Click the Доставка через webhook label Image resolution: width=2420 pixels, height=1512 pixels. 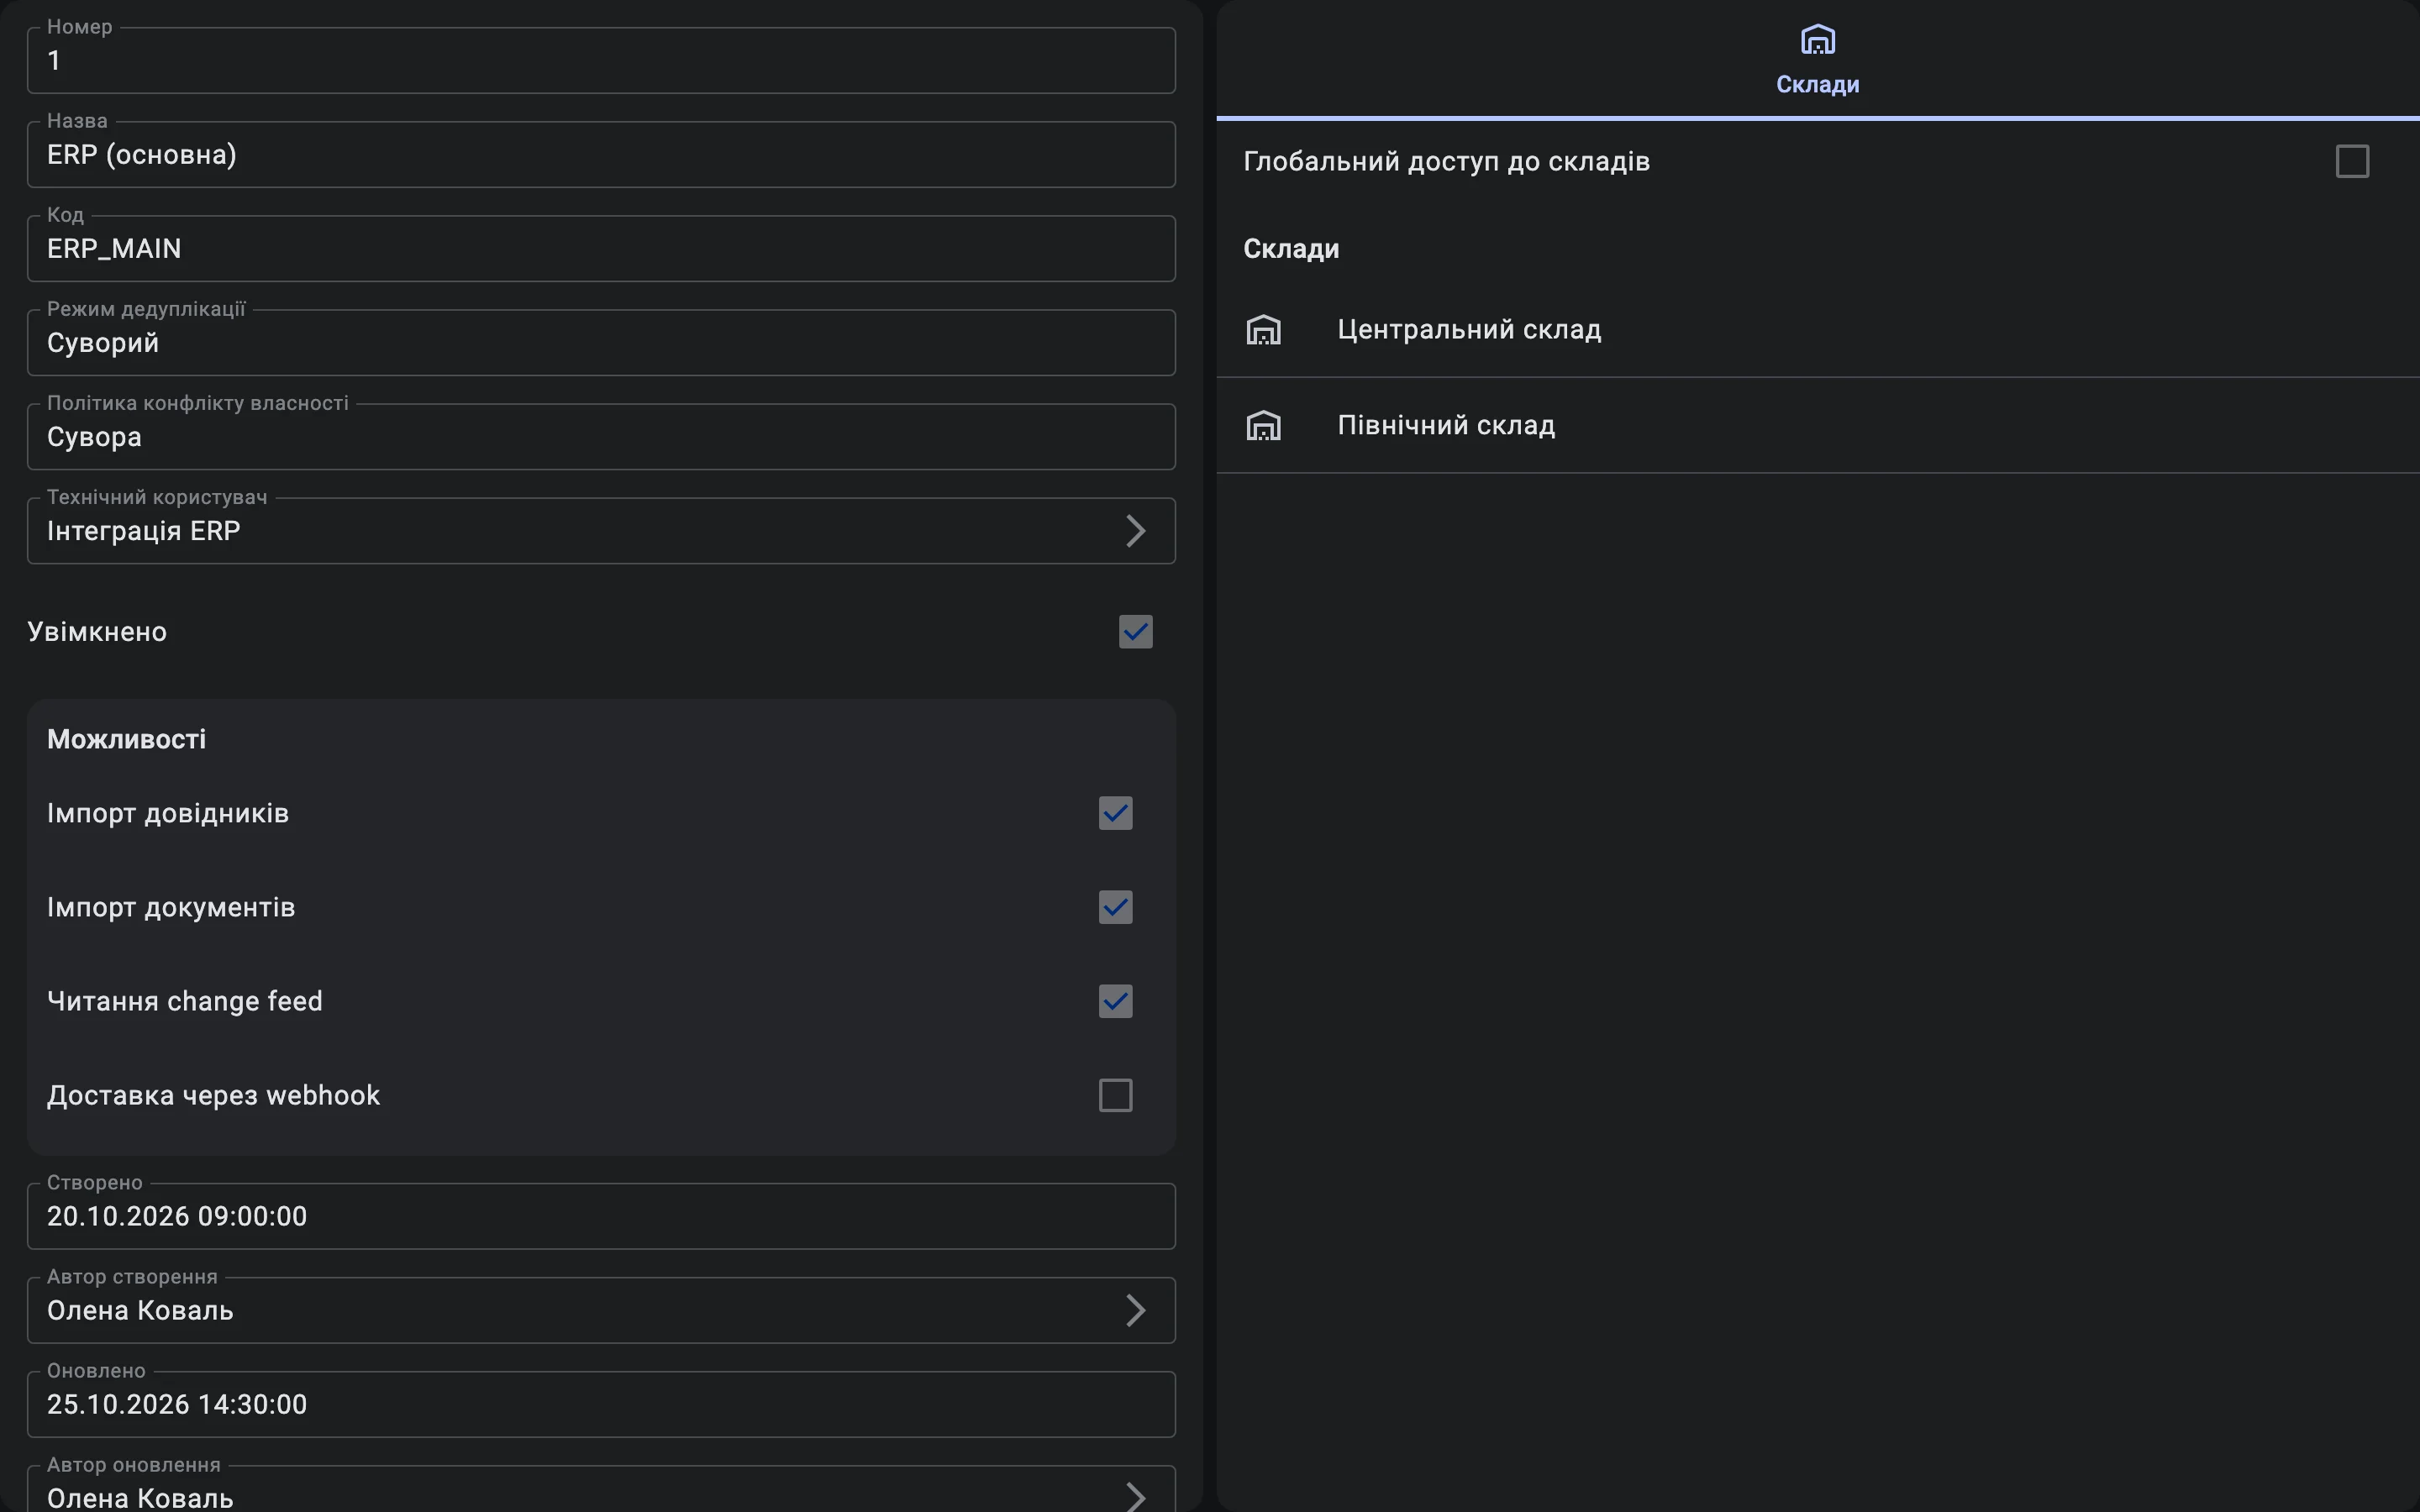[x=213, y=1095]
